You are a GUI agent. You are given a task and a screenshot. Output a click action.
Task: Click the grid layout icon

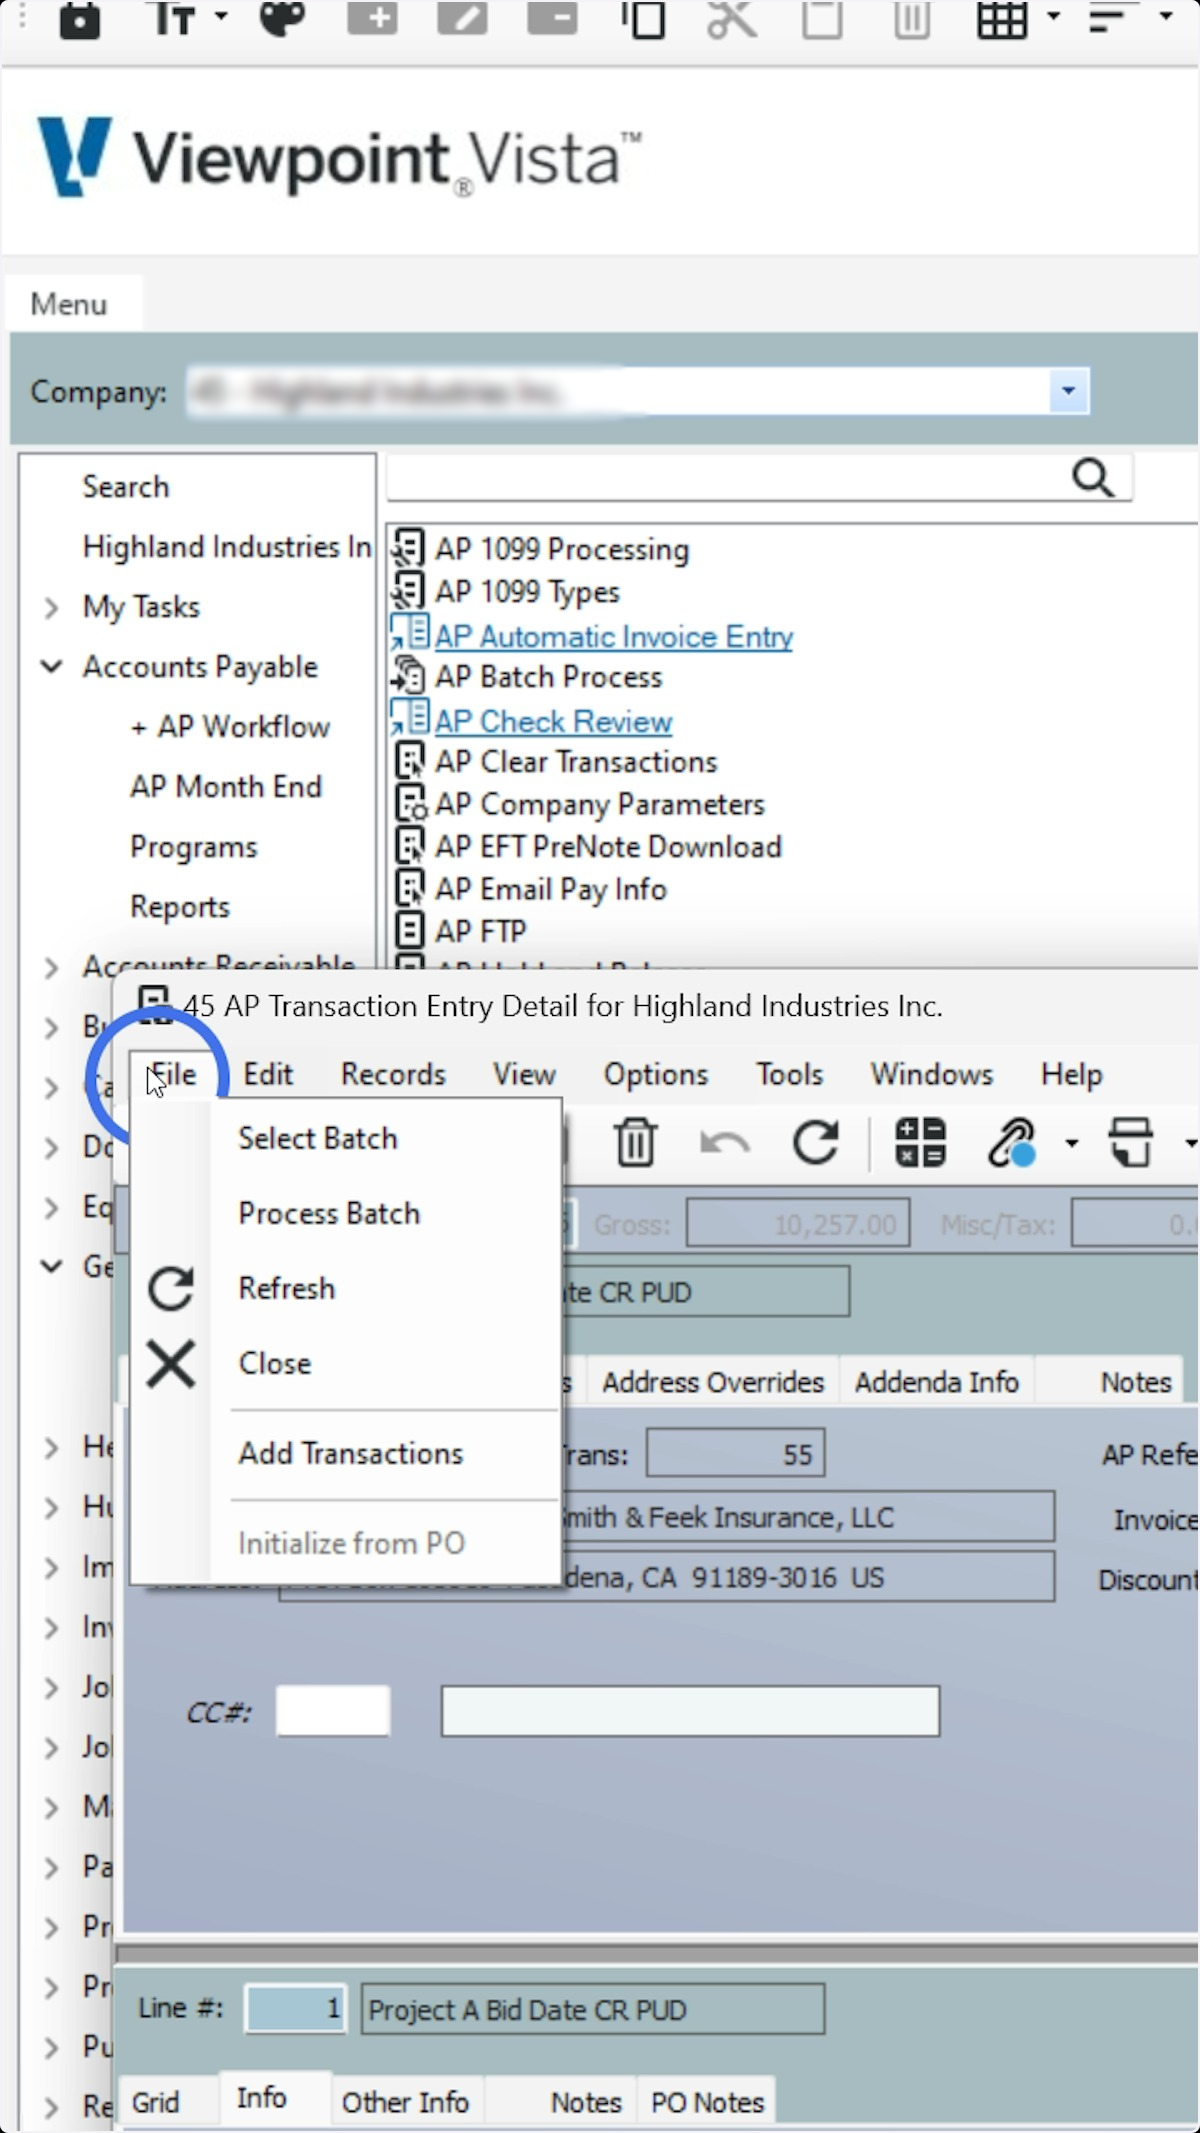click(x=1002, y=19)
